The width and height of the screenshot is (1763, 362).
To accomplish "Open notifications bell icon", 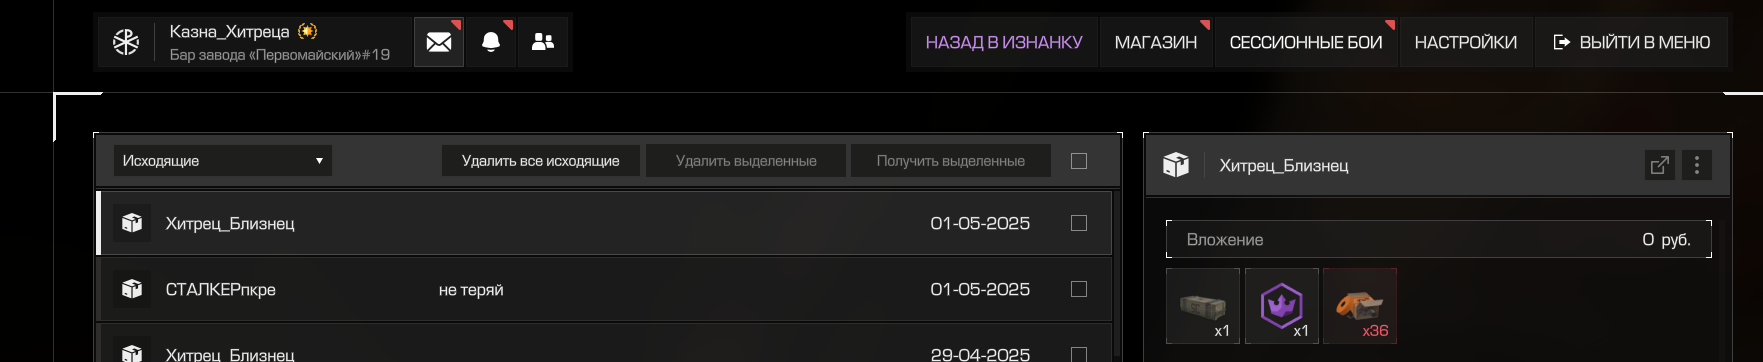I will click(x=491, y=42).
